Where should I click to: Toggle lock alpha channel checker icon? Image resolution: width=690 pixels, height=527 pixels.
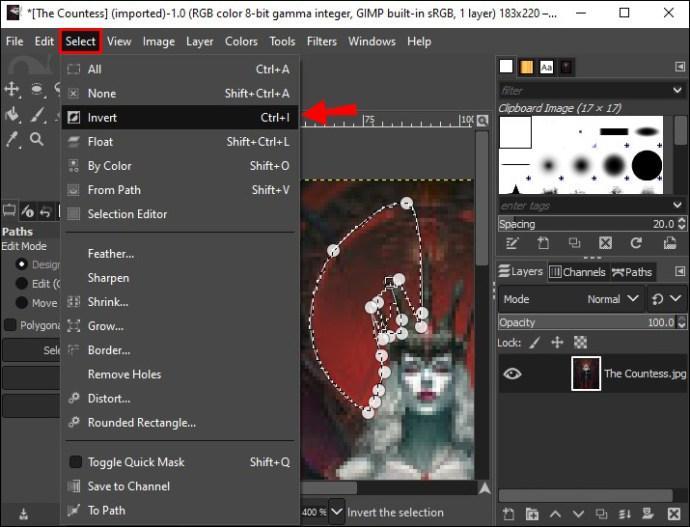click(x=580, y=342)
